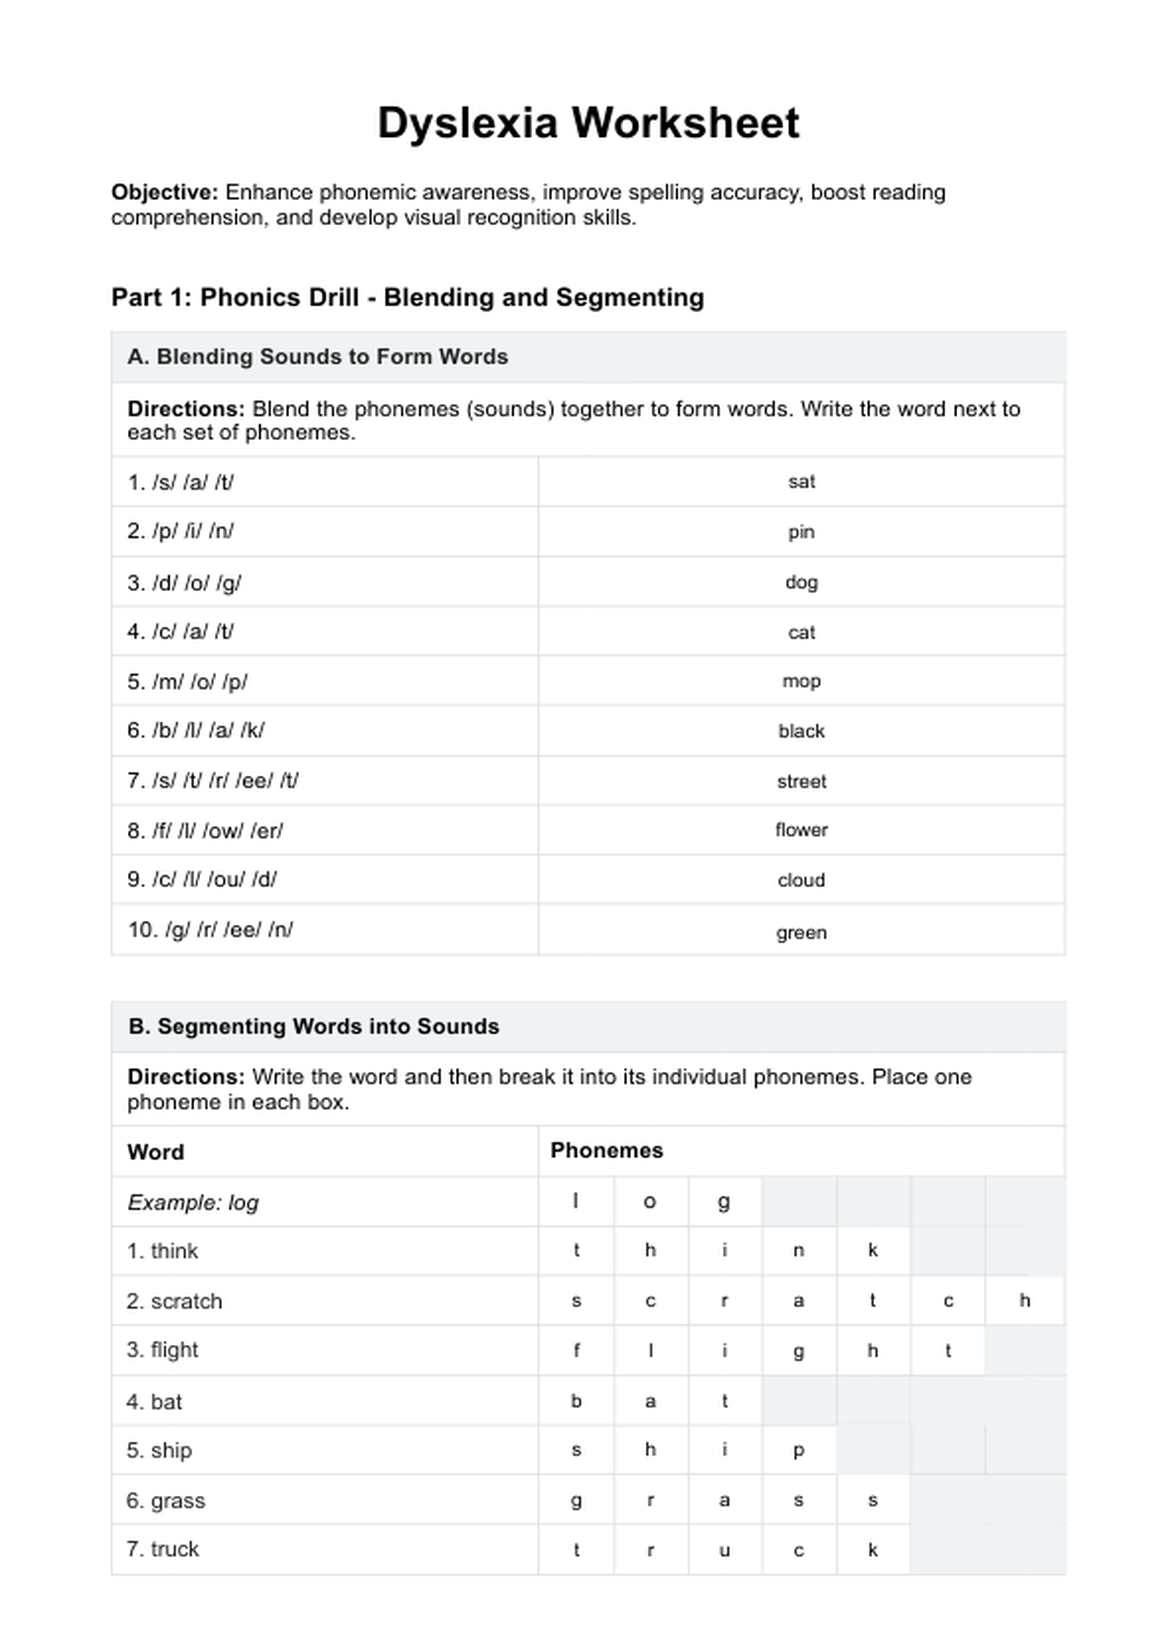This screenshot has width=1176, height=1630.
Task: Click the "Phonemes" column header
Action: (606, 1151)
